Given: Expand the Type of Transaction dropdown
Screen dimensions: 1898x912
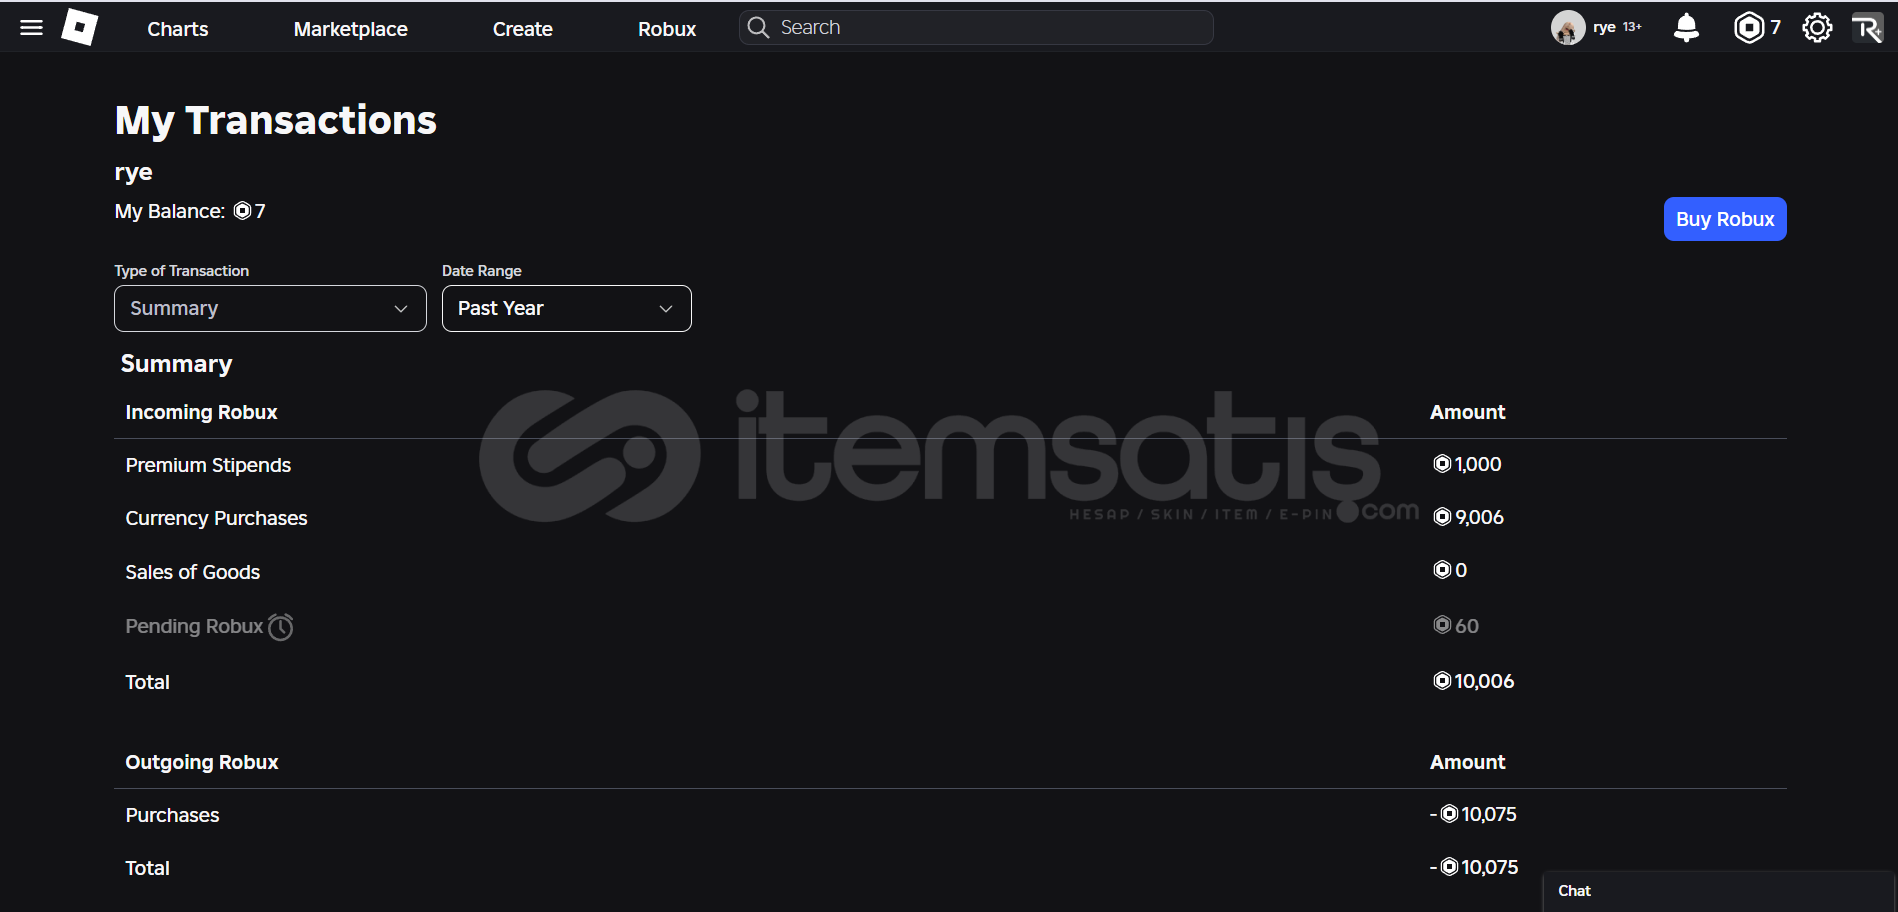Looking at the screenshot, I should pyautogui.click(x=270, y=308).
